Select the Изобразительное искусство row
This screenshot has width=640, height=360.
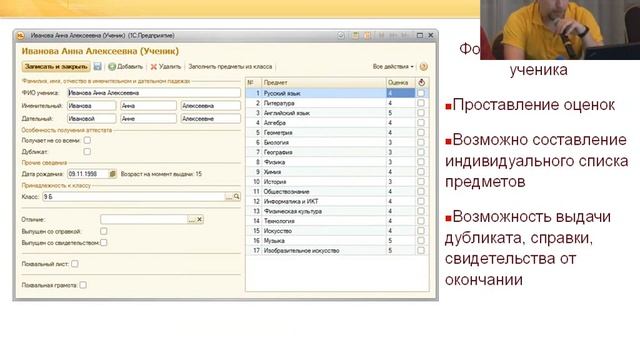pos(337,250)
